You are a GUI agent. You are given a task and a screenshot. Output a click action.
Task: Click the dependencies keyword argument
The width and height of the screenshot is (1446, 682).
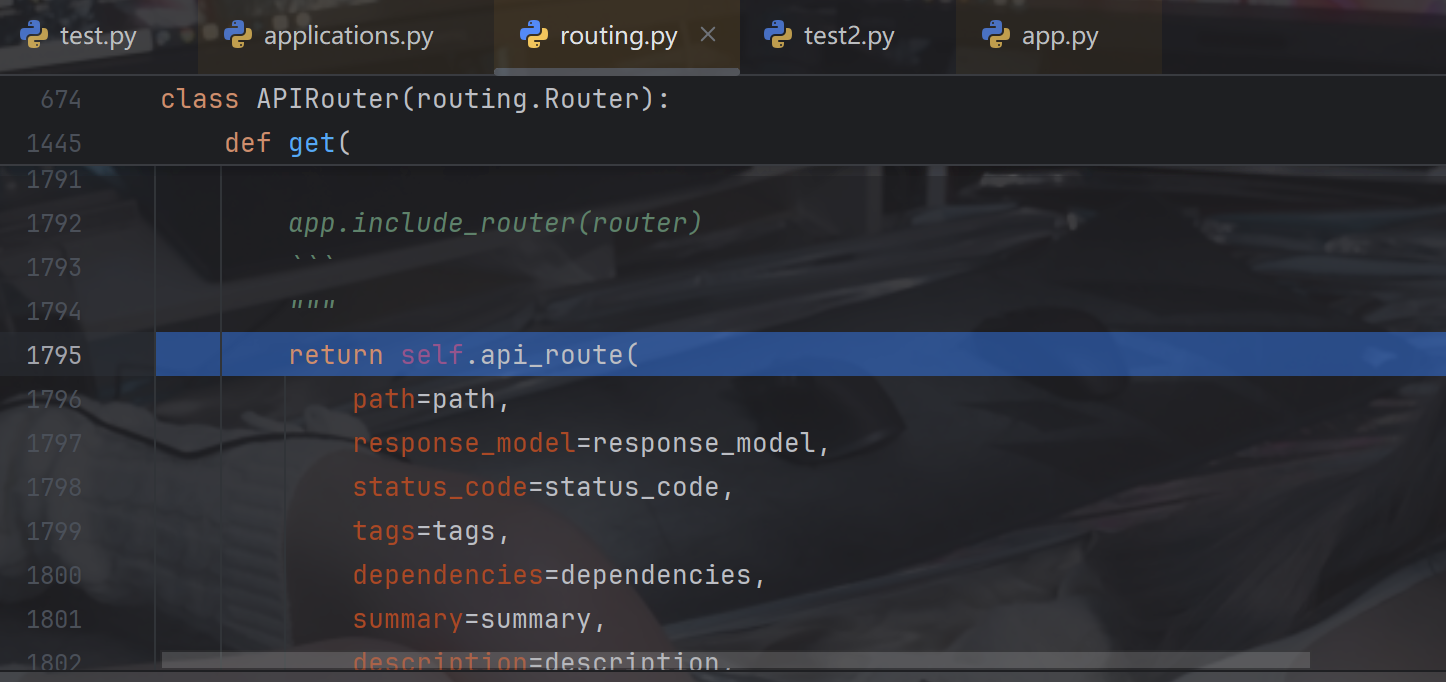(447, 575)
